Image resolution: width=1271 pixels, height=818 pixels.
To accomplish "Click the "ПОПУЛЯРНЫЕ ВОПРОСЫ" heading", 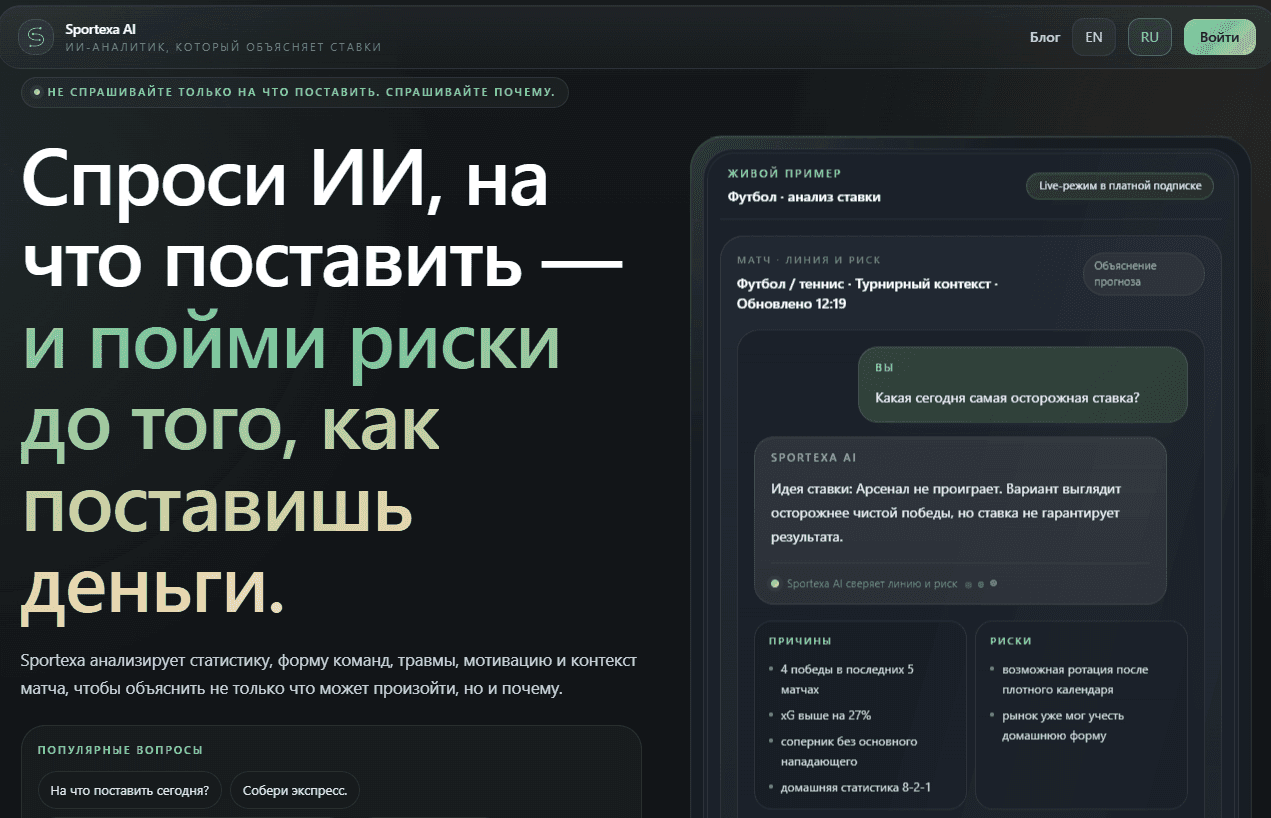I will 120,750.
